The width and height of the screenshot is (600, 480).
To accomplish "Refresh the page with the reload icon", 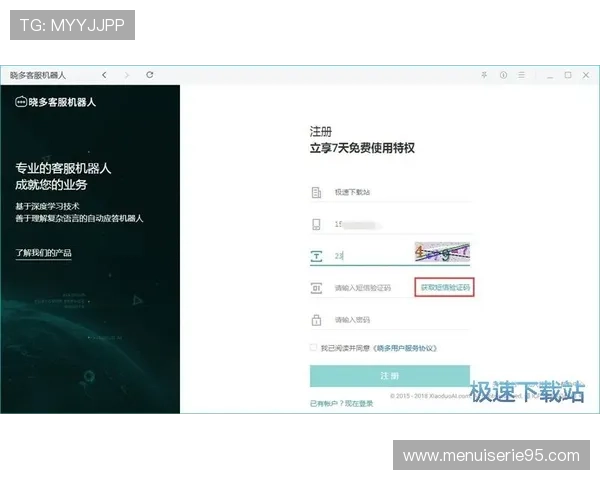I will tap(150, 75).
